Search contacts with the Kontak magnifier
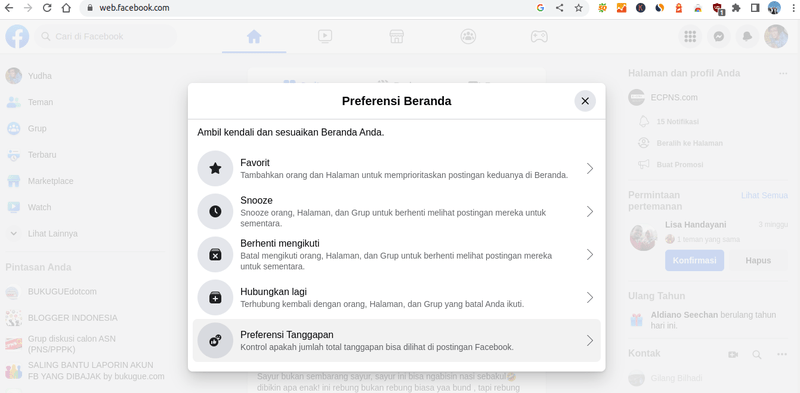This screenshot has height=393, width=800. coord(757,354)
